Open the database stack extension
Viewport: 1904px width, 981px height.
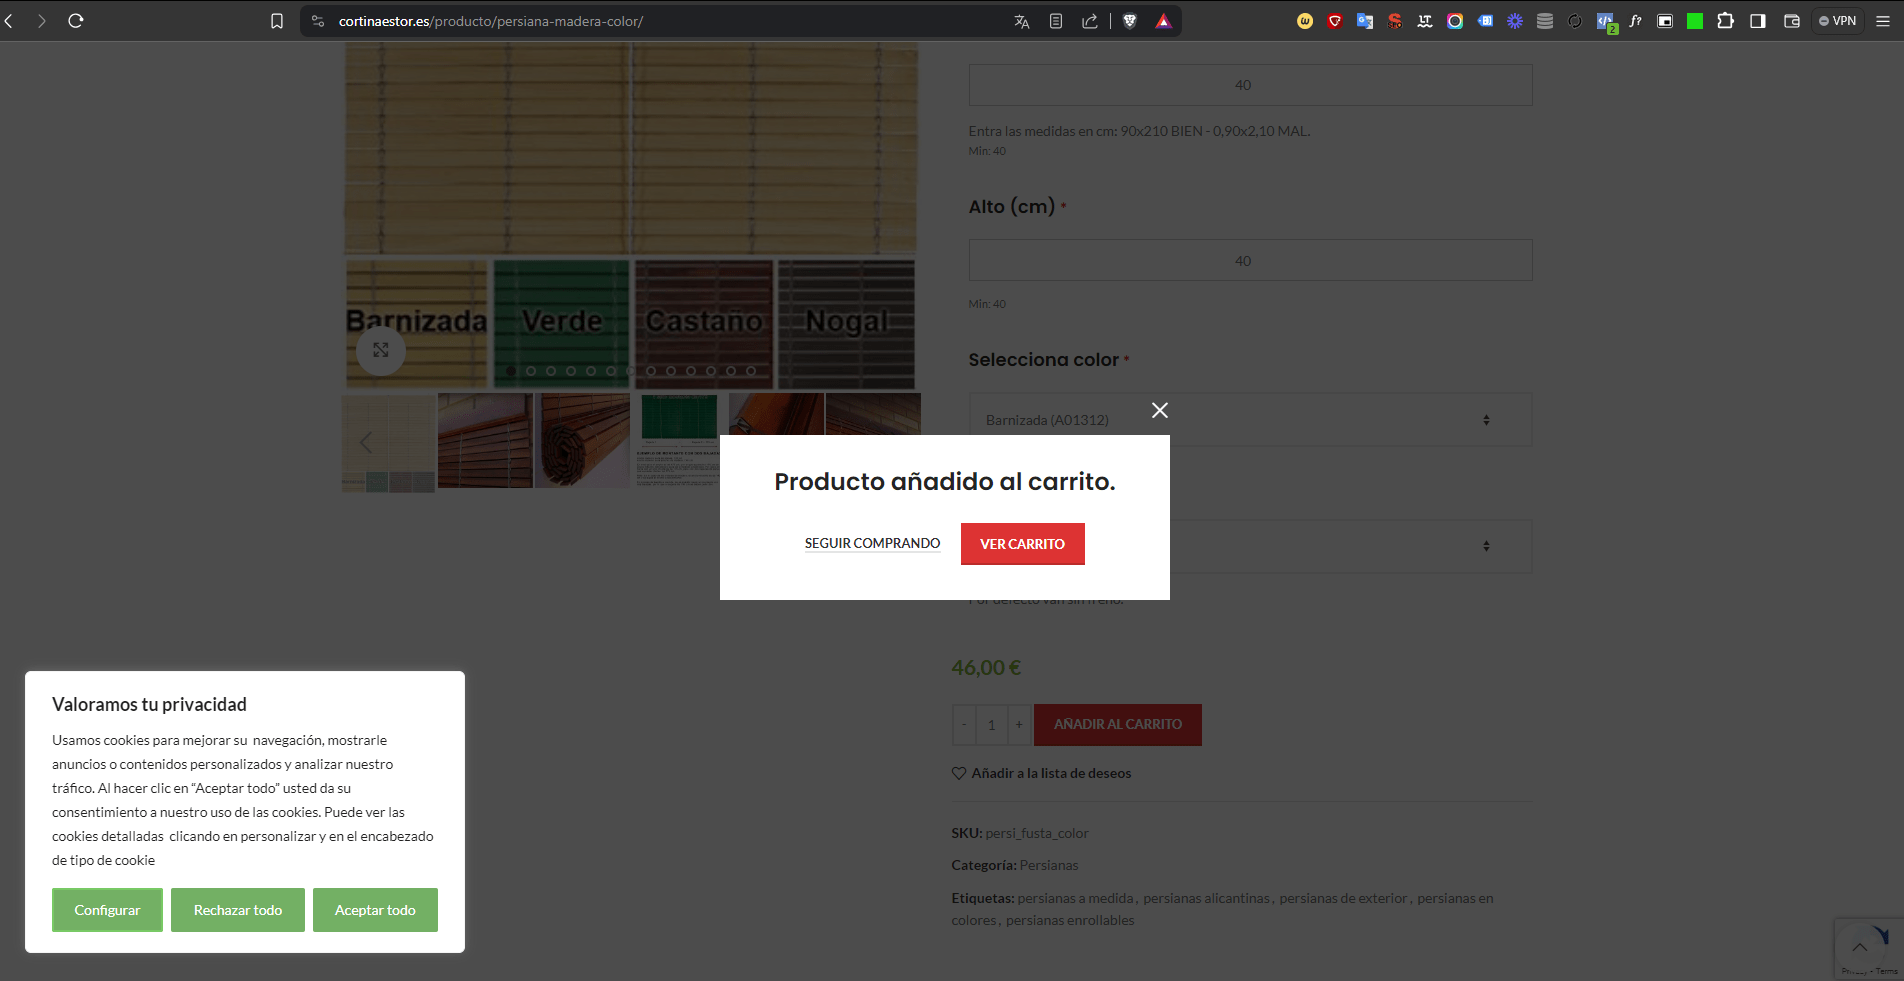1545,21
